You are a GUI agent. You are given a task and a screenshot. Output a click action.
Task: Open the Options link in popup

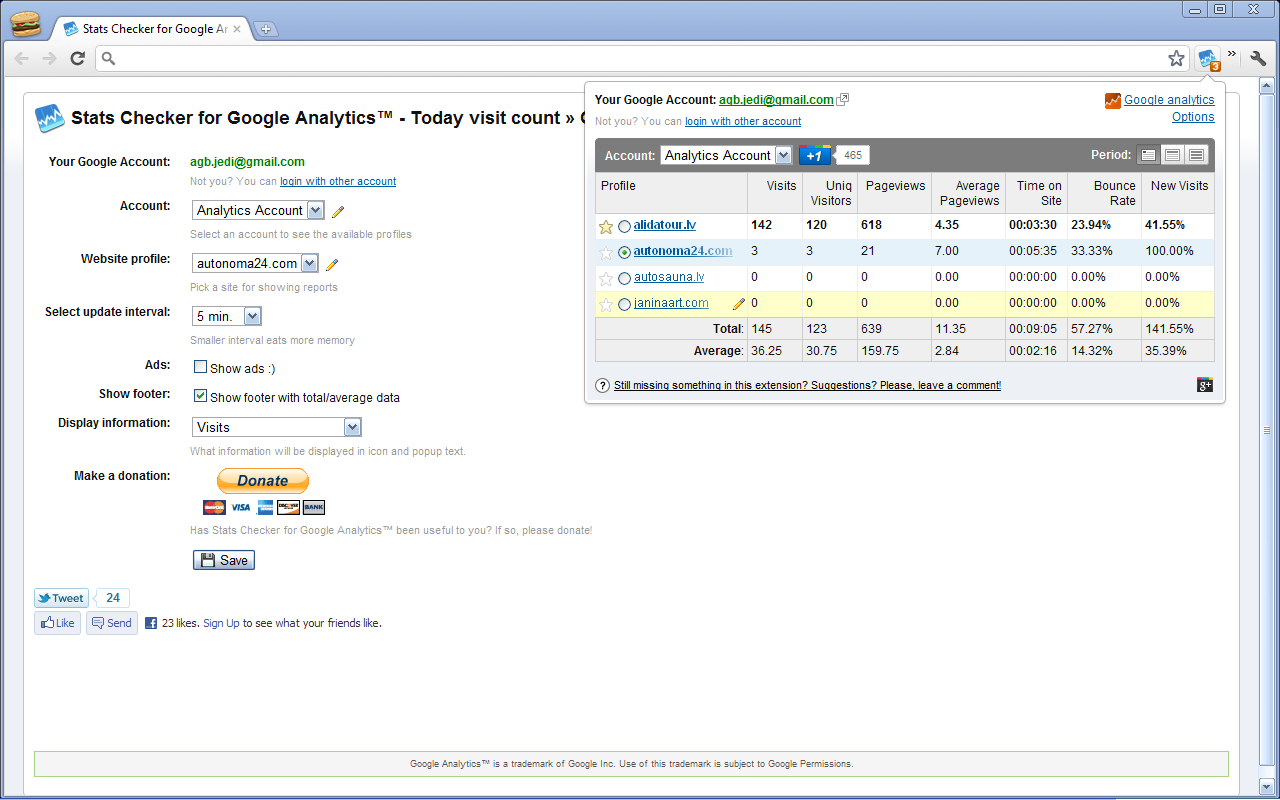pyautogui.click(x=1193, y=117)
